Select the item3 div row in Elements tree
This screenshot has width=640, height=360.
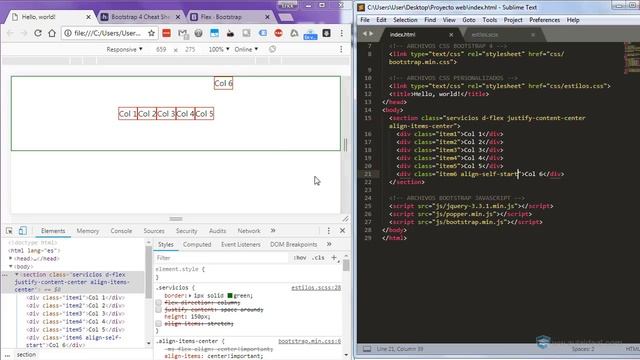click(76, 313)
